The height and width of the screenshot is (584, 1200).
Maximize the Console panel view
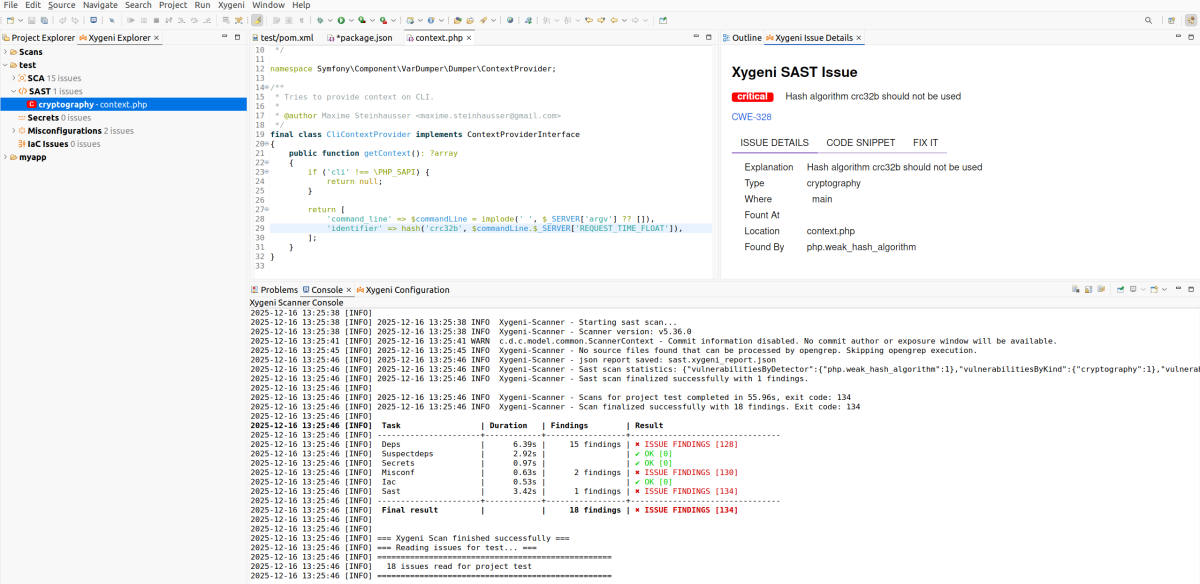point(1191,289)
